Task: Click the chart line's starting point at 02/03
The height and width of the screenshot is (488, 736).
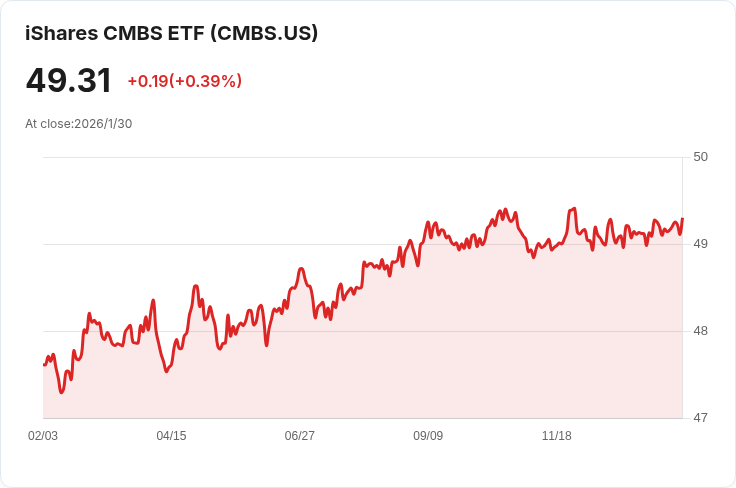Action: click(x=44, y=365)
